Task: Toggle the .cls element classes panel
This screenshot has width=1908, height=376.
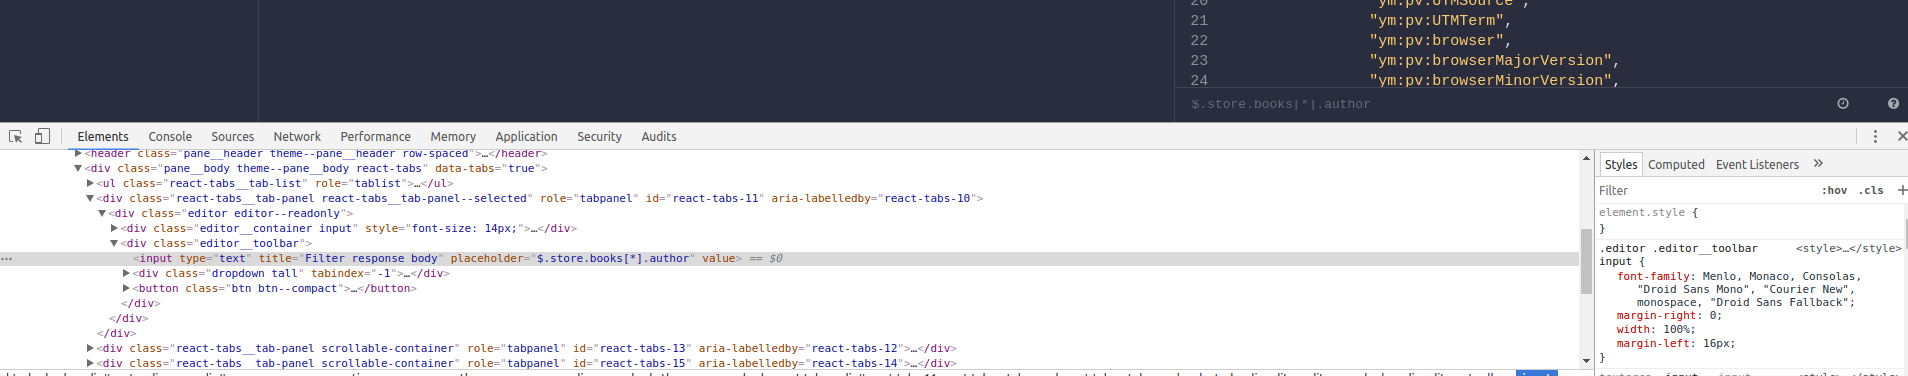Action: point(1871,190)
